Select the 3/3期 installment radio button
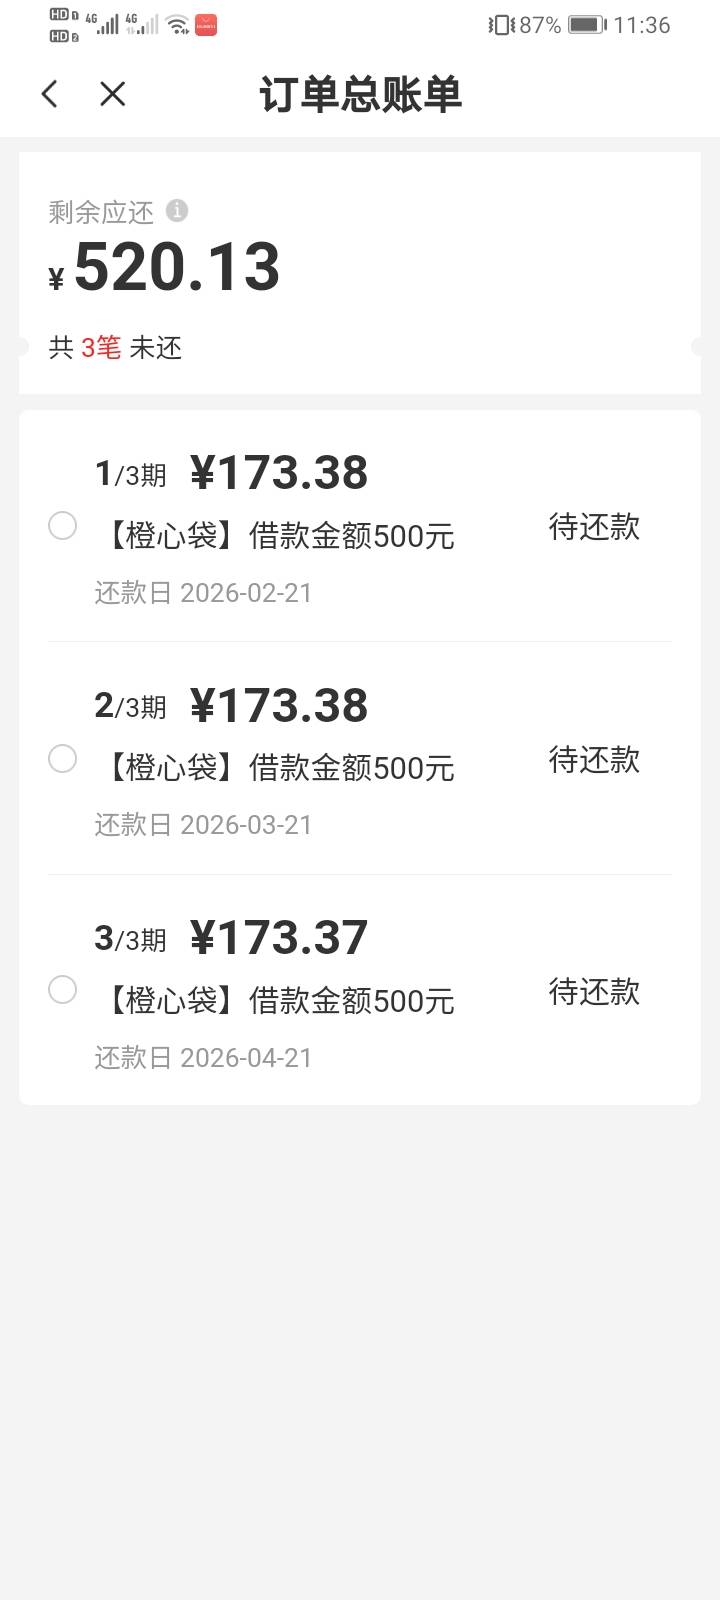720x1600 pixels. coord(62,990)
